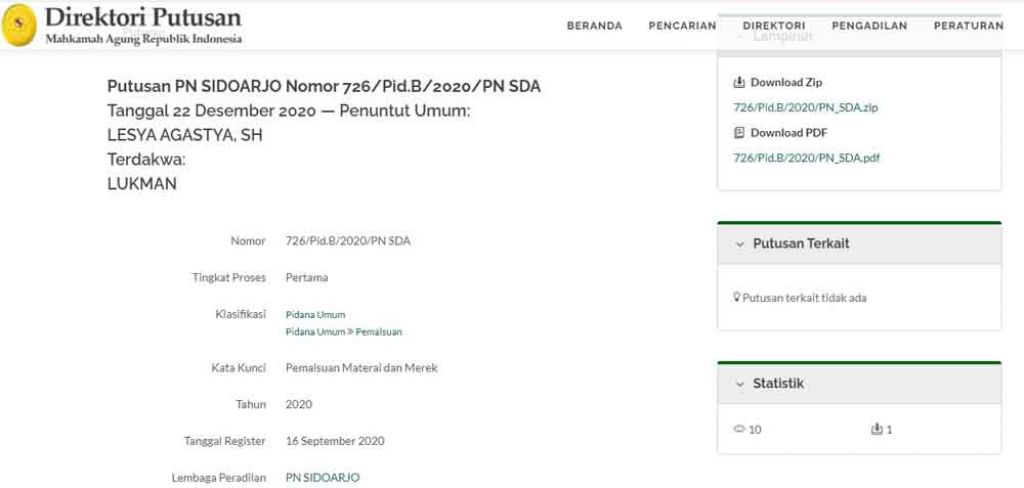The image size is (1024, 488).
Task: Select the Nomor value 726/Pid.B/2020/PN SDA
Action: (x=348, y=241)
